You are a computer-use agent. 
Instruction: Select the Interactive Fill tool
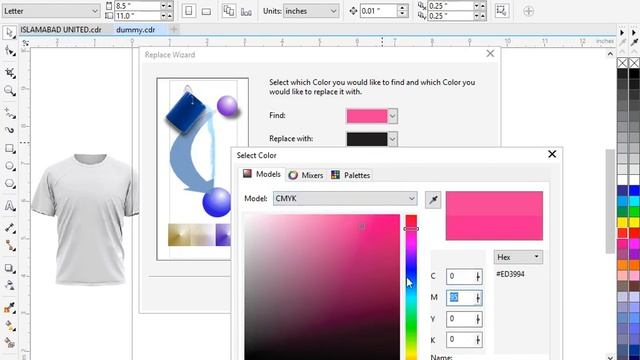[9, 325]
